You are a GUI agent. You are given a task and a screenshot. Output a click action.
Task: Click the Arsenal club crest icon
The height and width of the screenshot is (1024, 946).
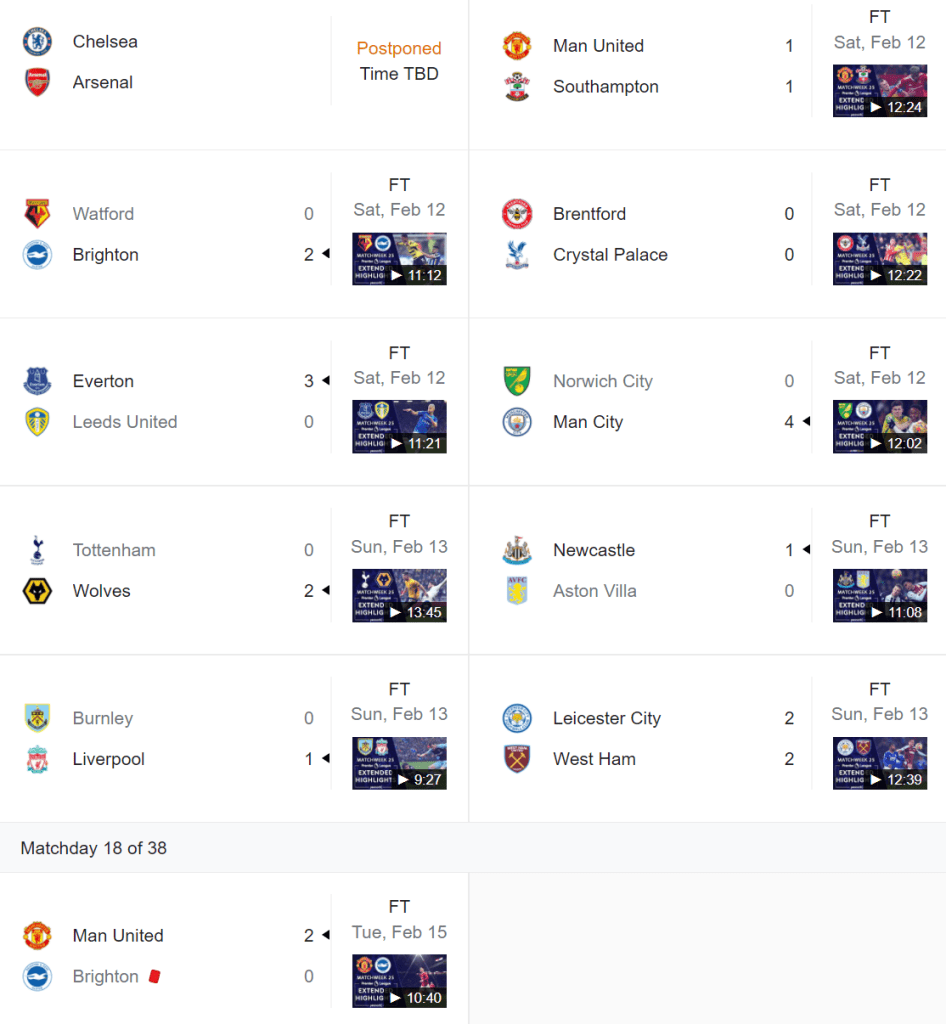[x=37, y=82]
